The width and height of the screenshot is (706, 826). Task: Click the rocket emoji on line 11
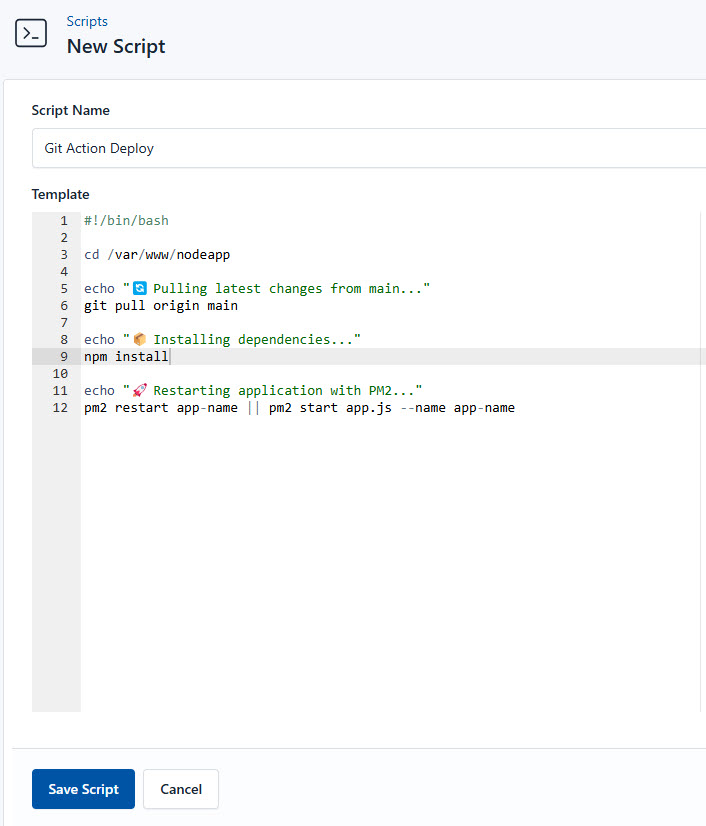click(139, 390)
